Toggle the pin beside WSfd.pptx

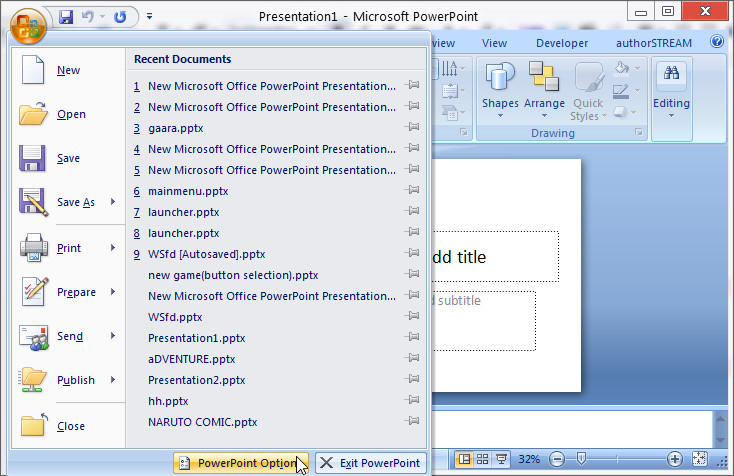[412, 316]
